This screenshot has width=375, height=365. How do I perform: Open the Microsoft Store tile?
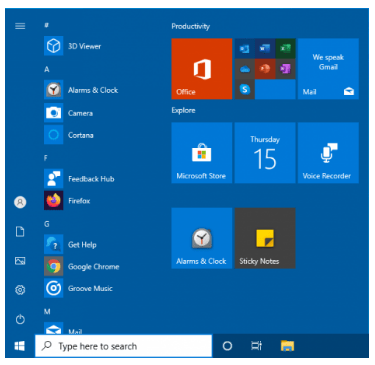[x=202, y=153]
